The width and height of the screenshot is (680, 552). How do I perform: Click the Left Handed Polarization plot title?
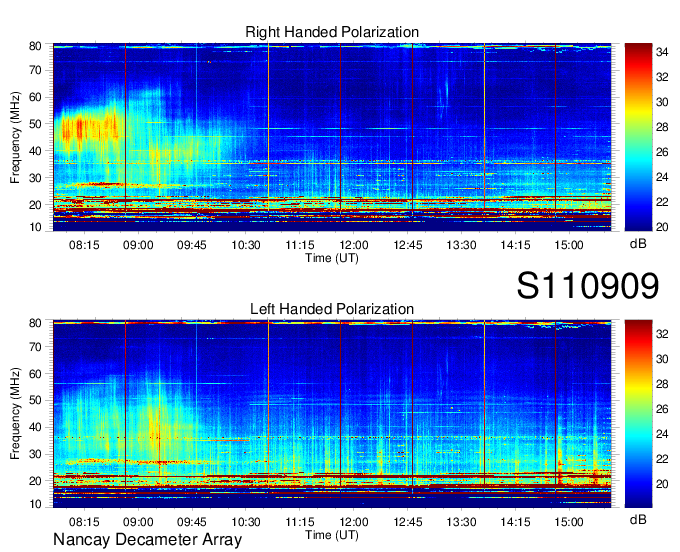coord(332,309)
